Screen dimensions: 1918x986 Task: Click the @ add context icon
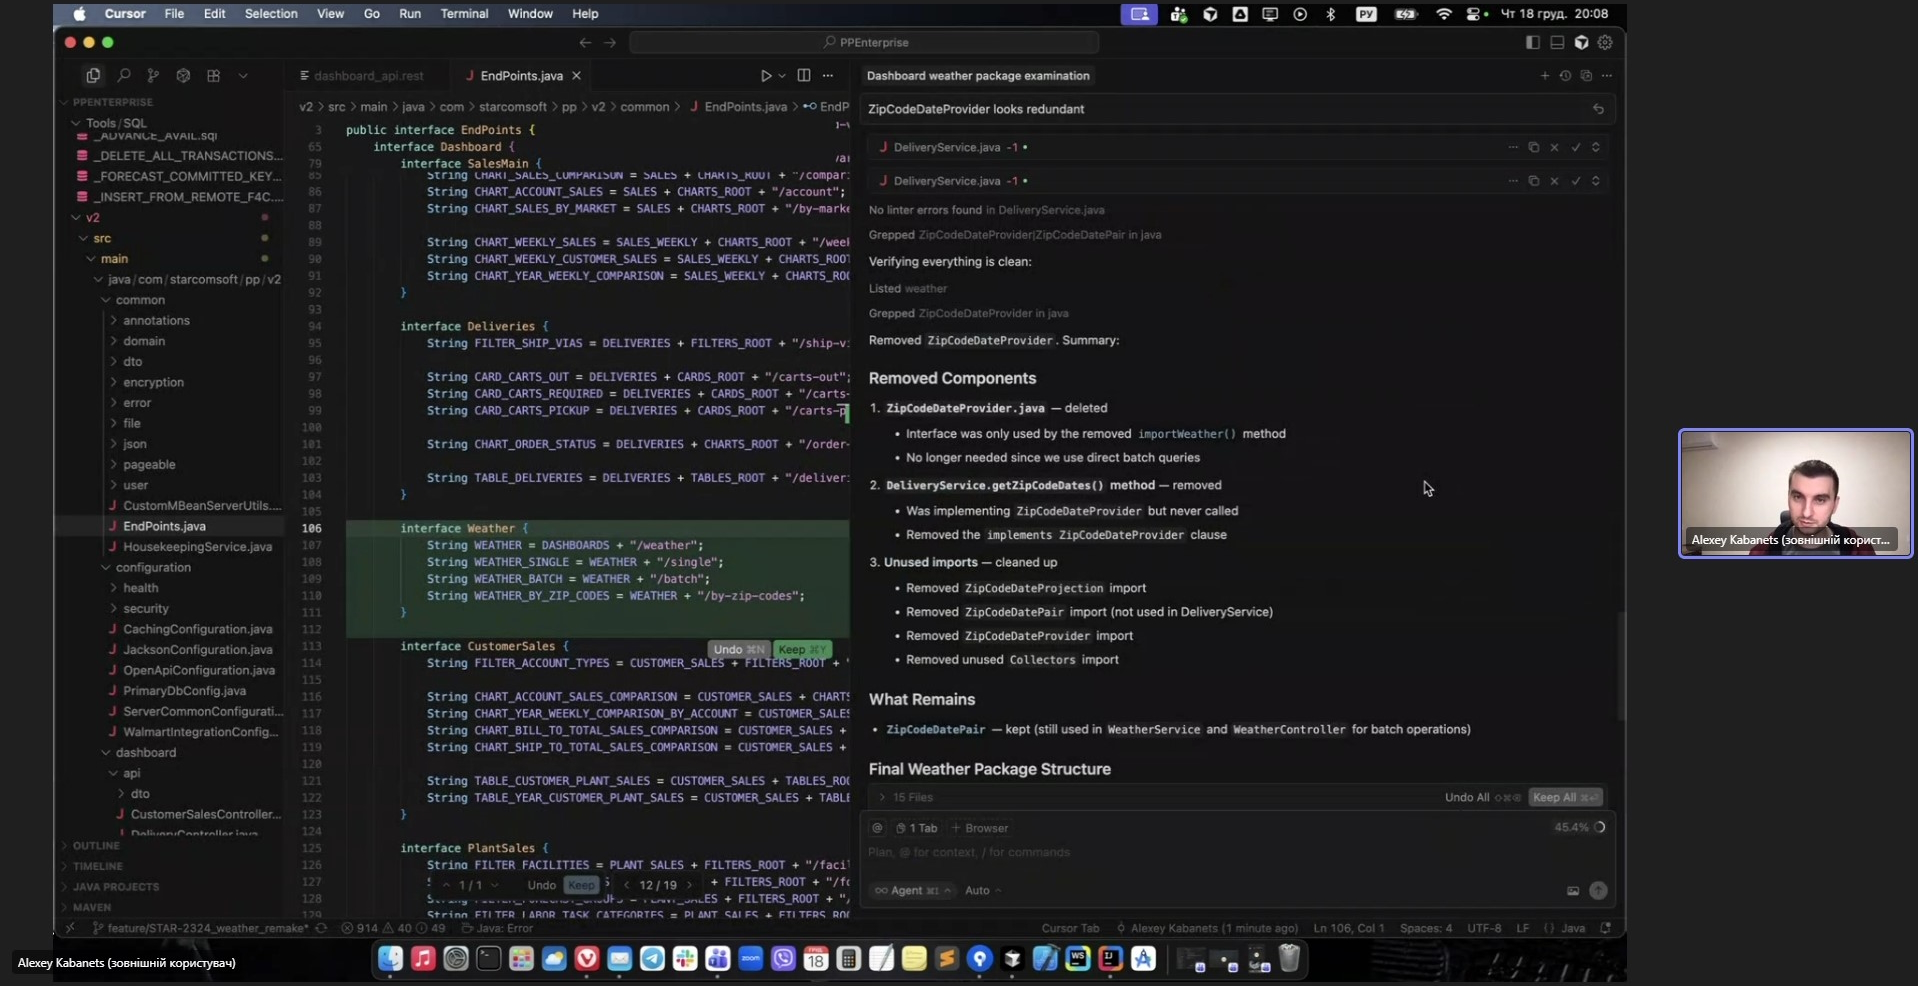(x=877, y=828)
